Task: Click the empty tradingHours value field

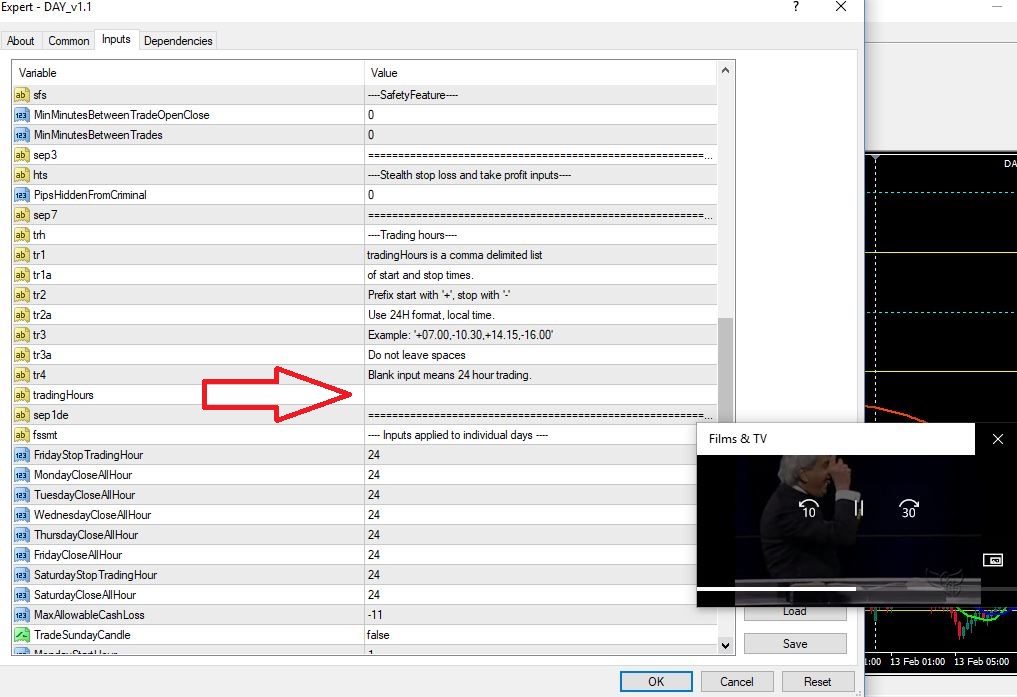Action: 540,395
